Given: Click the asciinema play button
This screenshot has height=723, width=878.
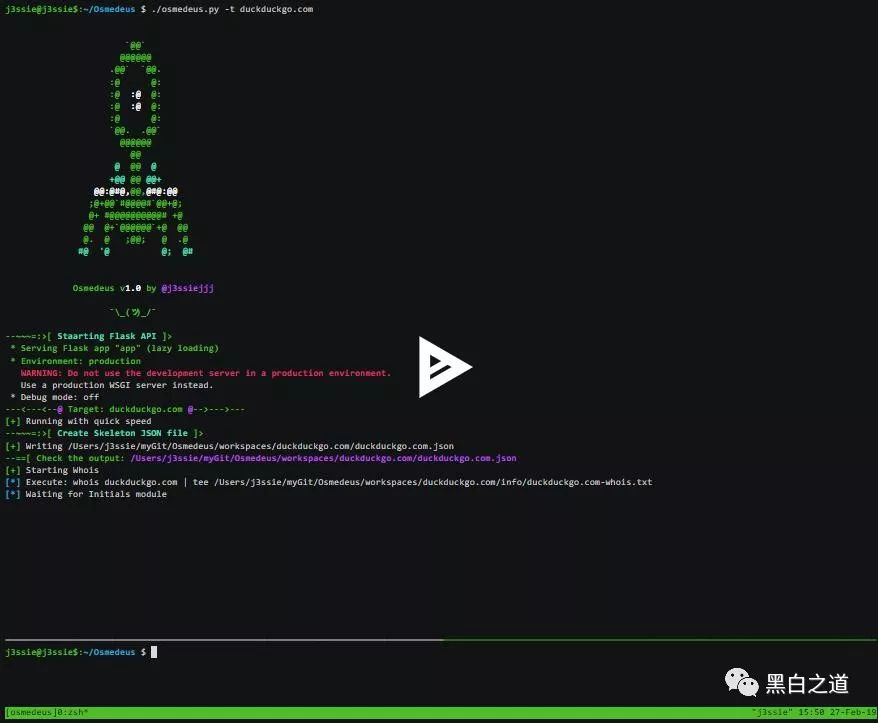Looking at the screenshot, I should (445, 367).
